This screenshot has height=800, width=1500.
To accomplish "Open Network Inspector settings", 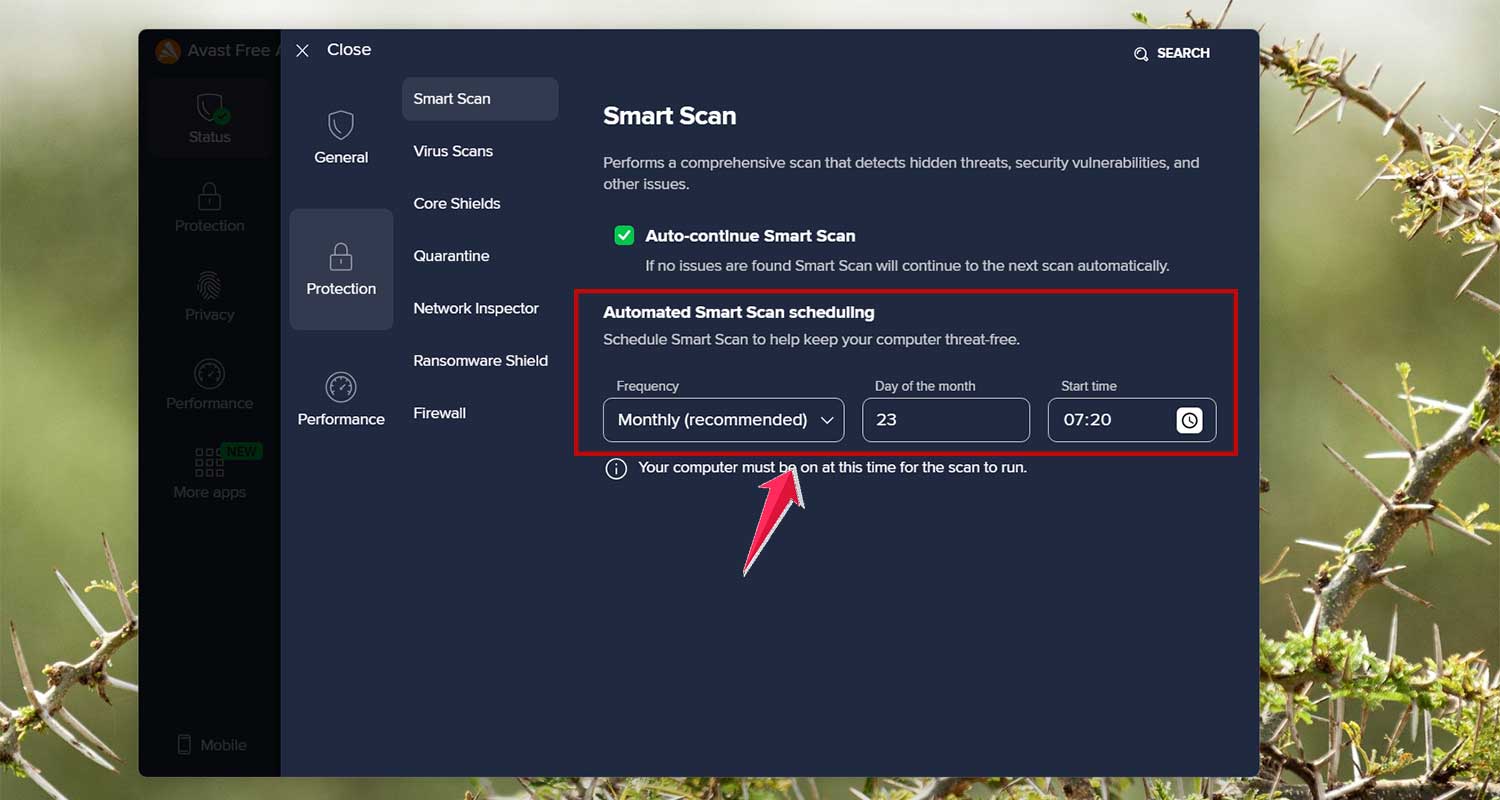I will (x=476, y=308).
